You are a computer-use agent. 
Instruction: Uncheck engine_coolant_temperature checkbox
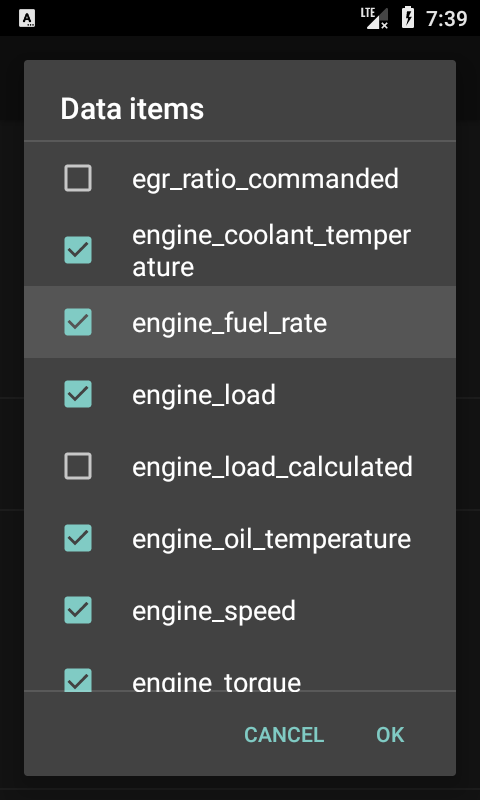[78, 250]
